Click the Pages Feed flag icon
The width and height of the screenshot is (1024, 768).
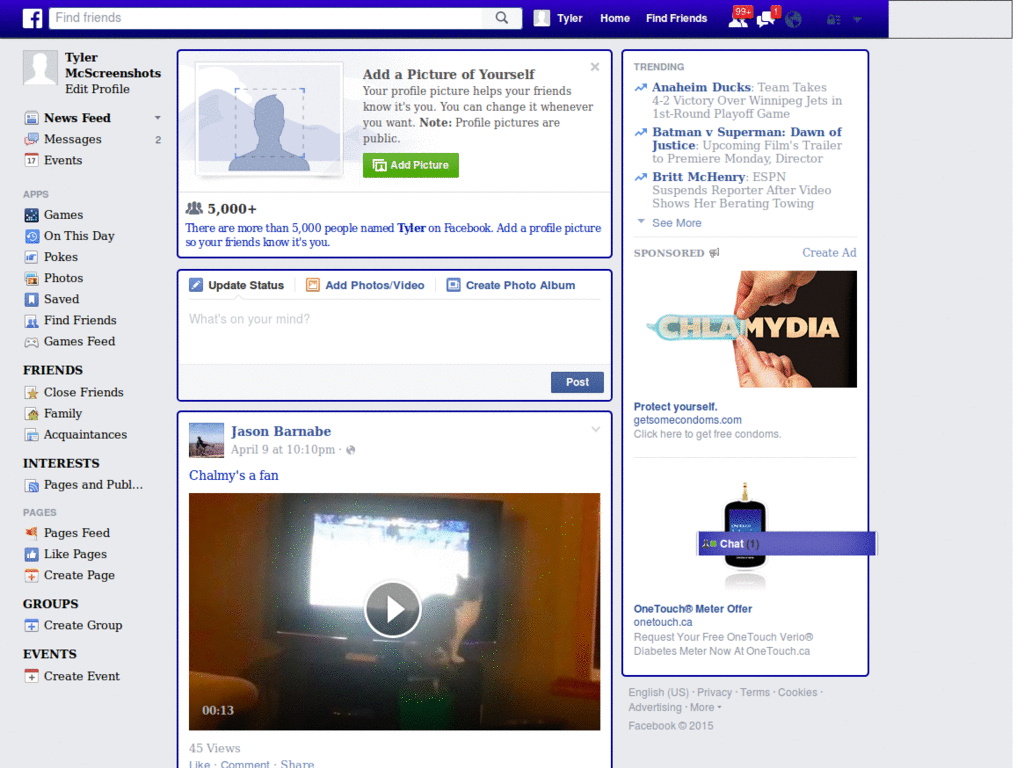click(31, 533)
